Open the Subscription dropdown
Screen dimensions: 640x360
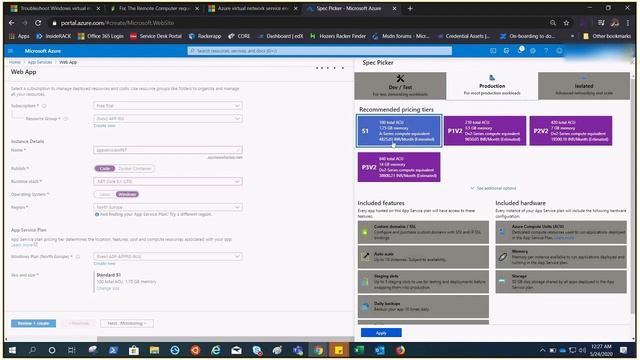(168, 106)
